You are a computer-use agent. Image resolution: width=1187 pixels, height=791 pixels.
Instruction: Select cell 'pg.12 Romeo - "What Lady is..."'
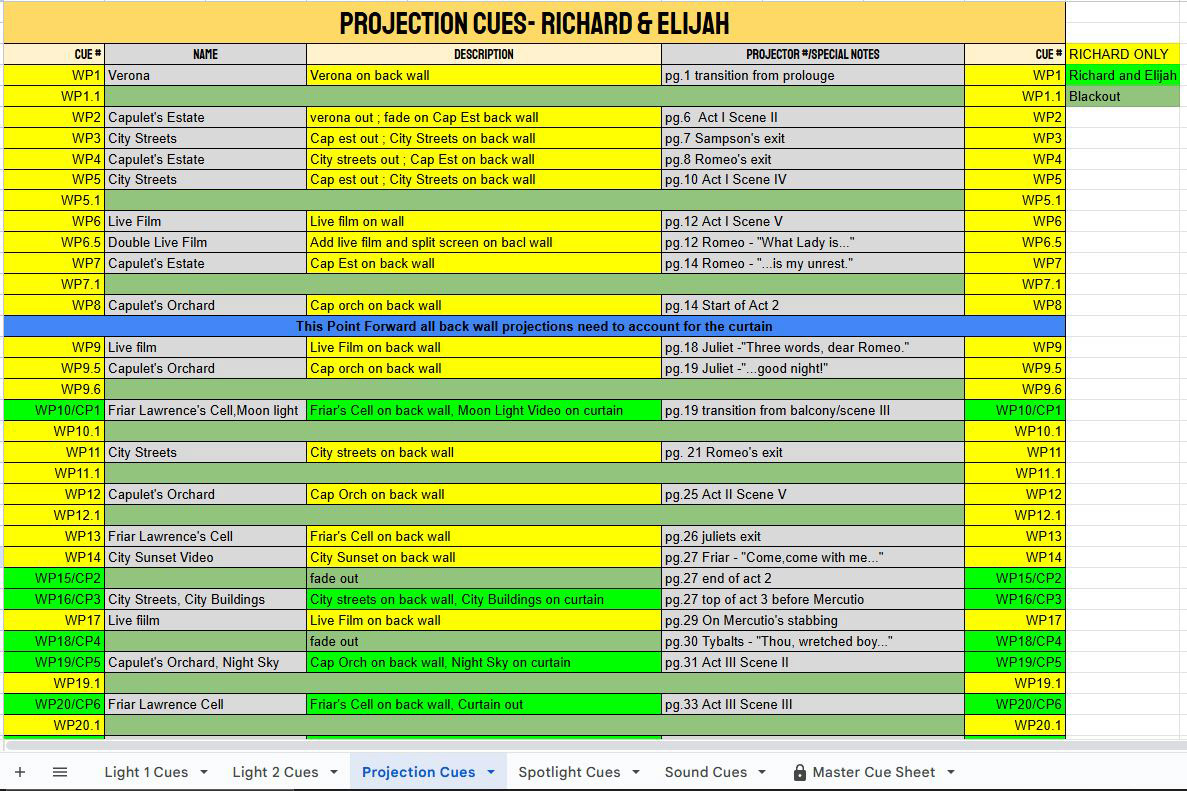pyautogui.click(x=813, y=242)
